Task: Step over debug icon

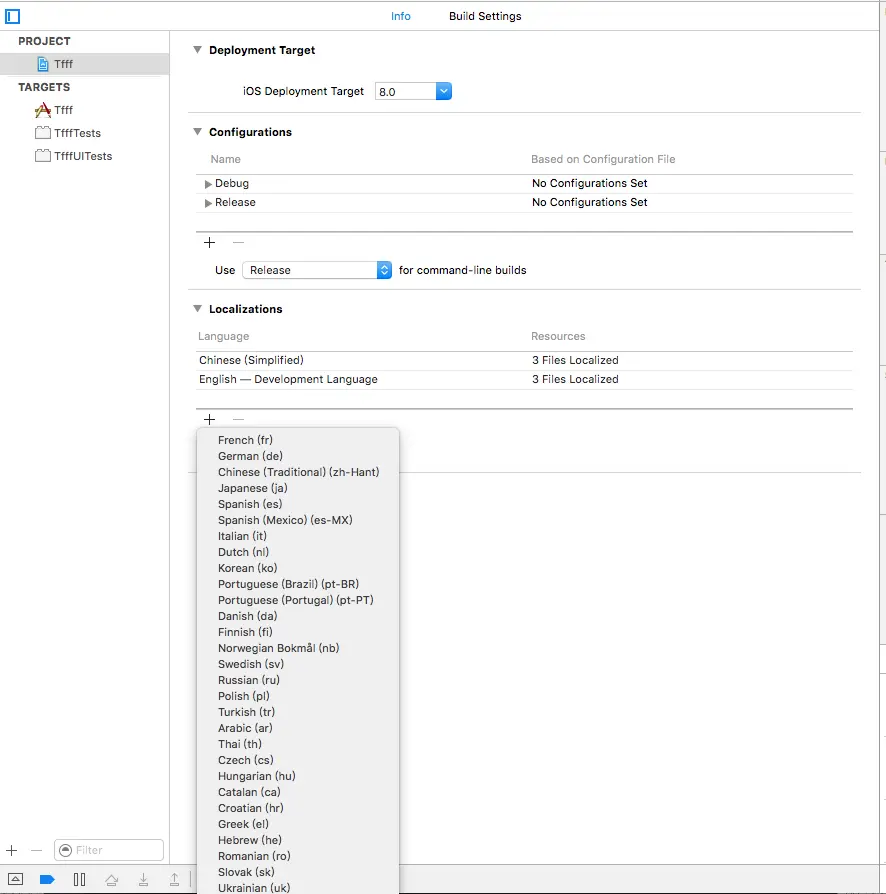Action: 112,880
